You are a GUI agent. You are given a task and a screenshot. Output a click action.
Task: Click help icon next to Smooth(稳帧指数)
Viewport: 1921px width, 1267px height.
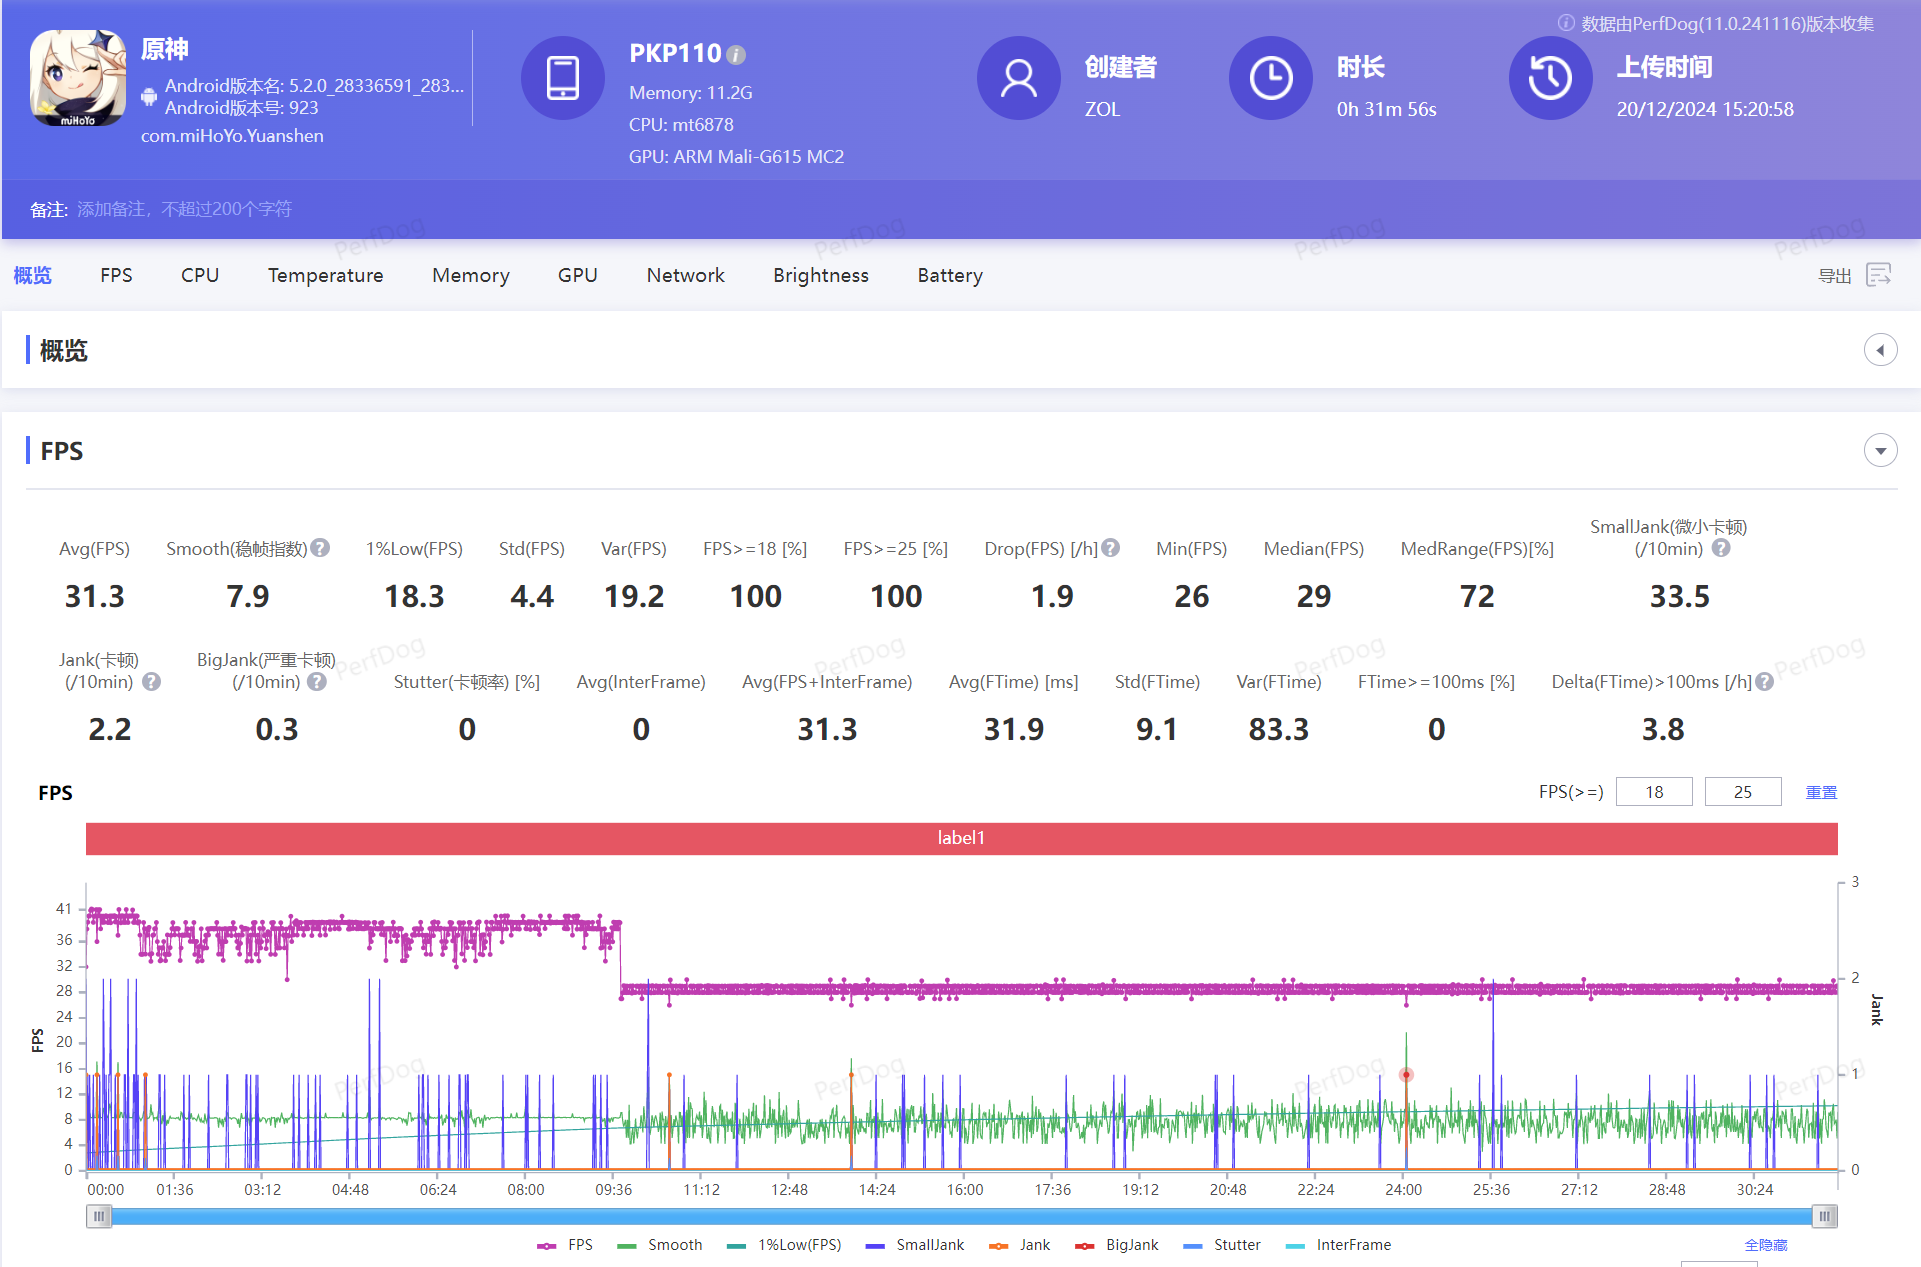(320, 548)
